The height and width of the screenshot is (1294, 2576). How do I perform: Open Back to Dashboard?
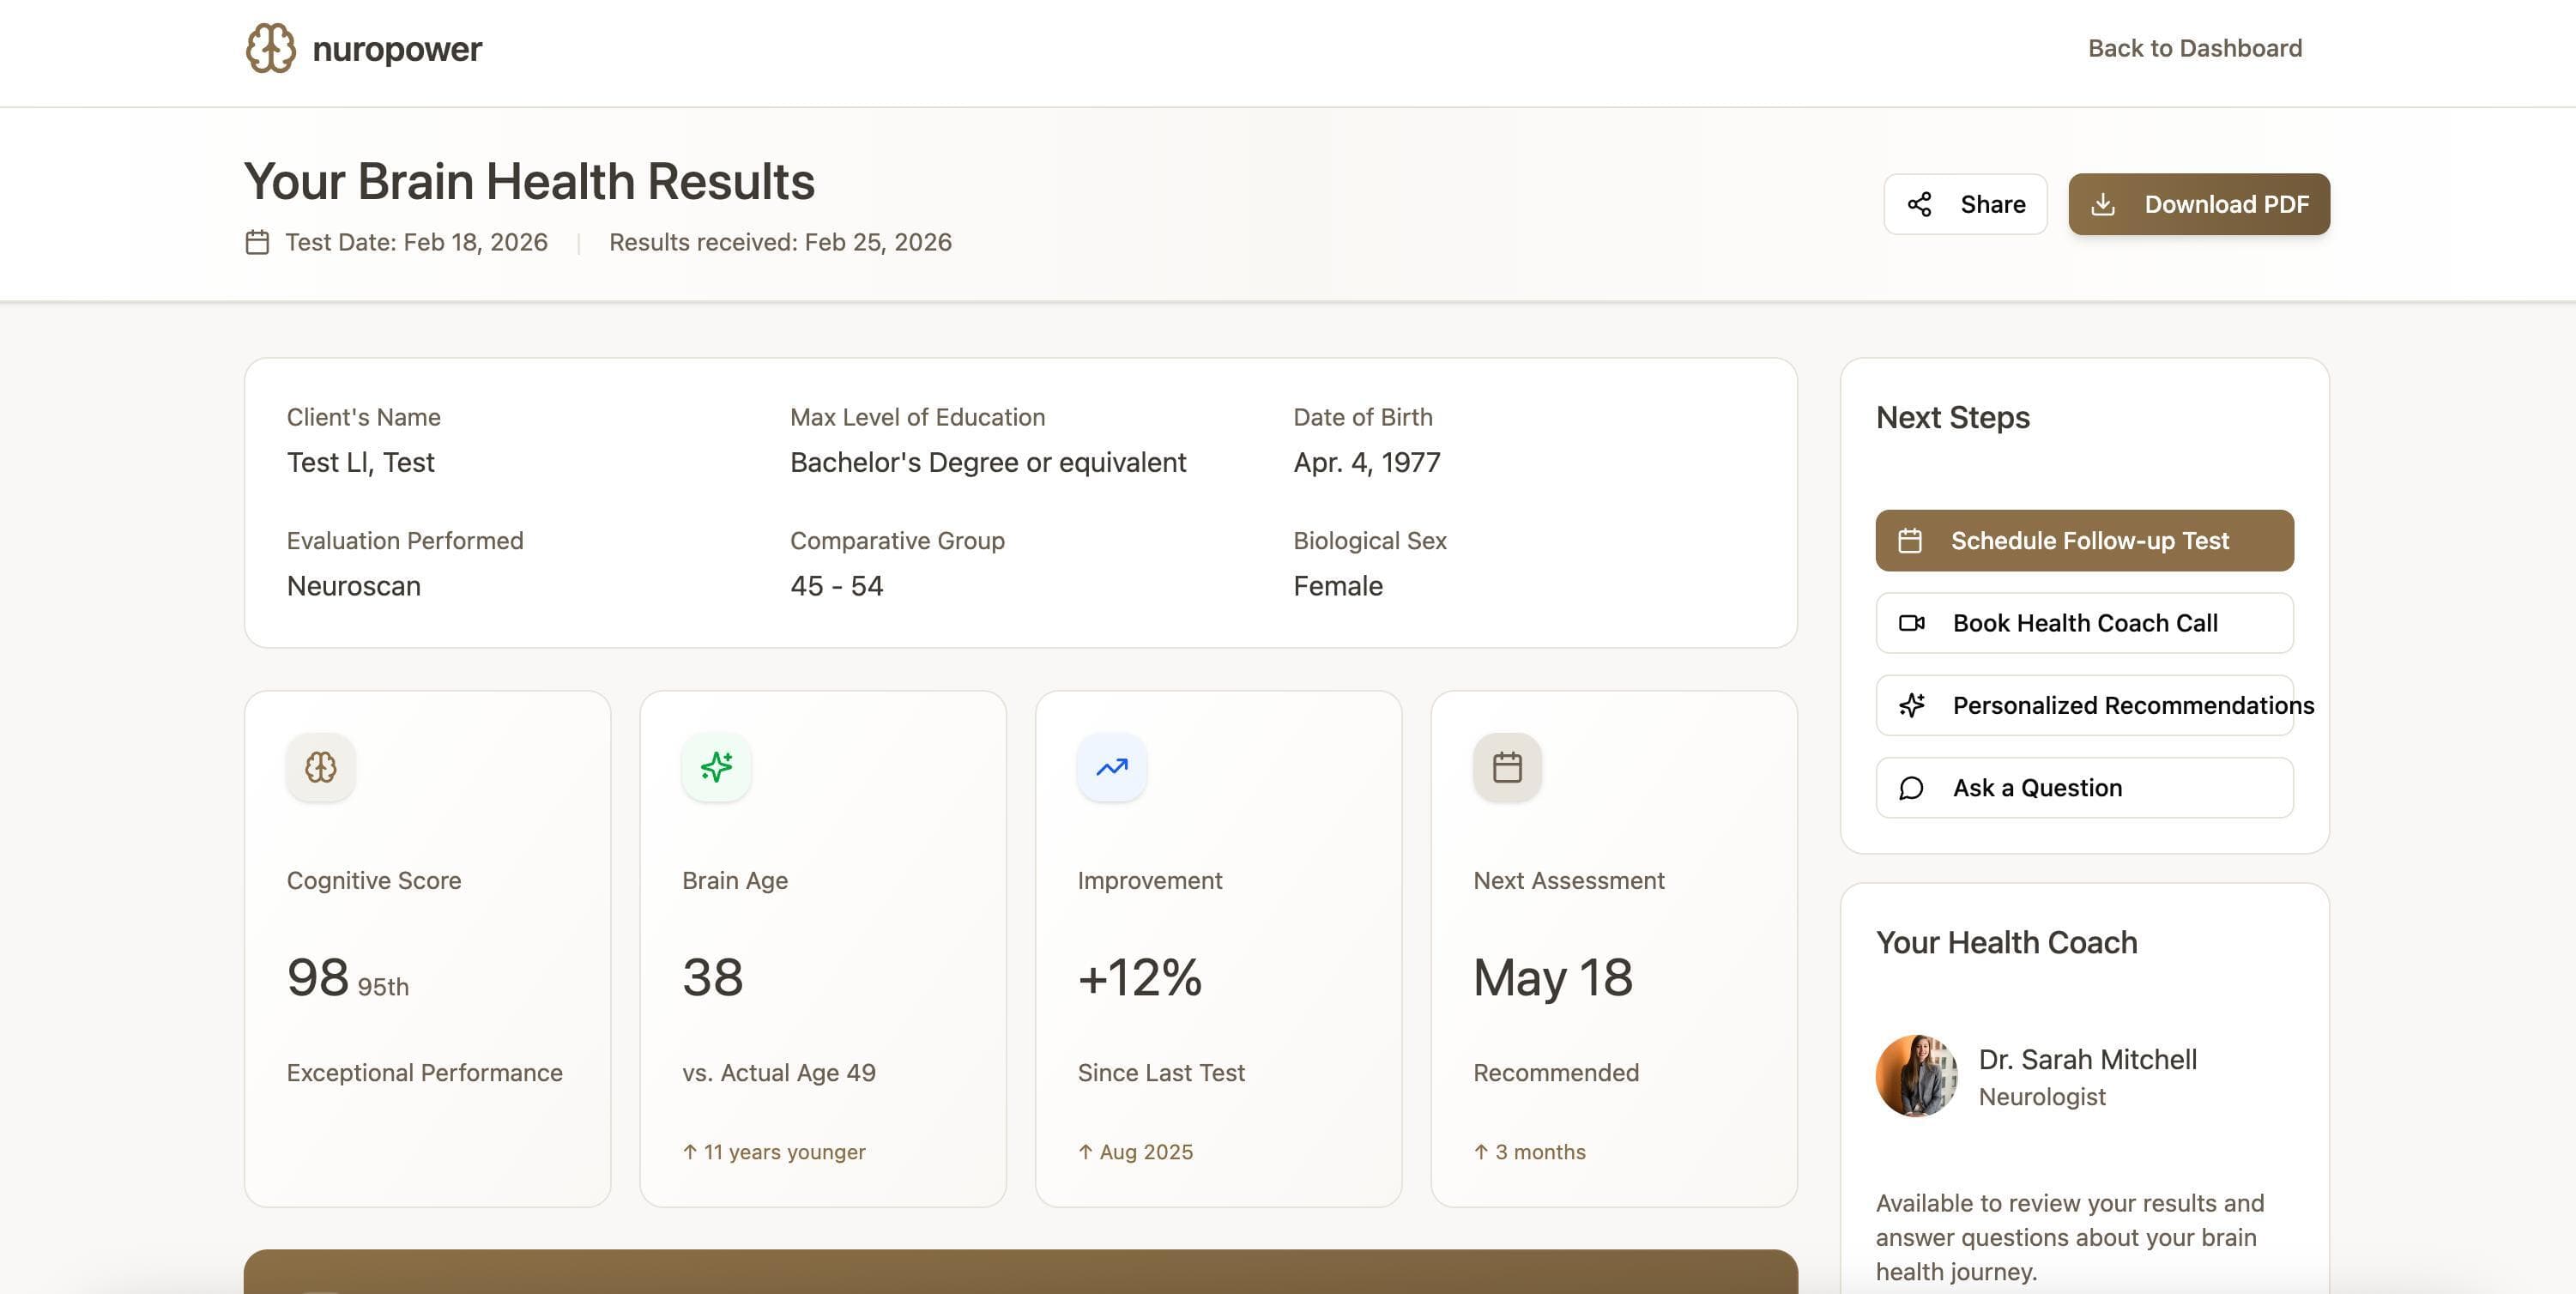pyautogui.click(x=2194, y=47)
